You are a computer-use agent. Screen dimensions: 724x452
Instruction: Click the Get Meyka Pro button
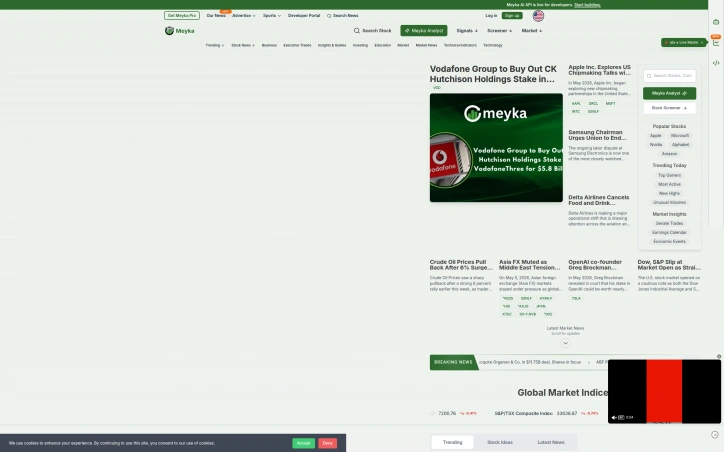click(x=182, y=16)
